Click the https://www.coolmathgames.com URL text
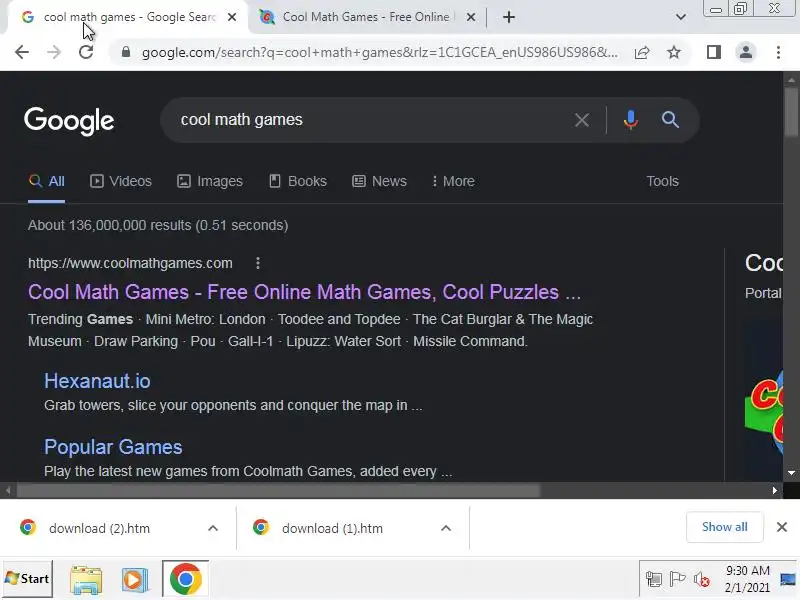The image size is (800, 600). pos(130,263)
